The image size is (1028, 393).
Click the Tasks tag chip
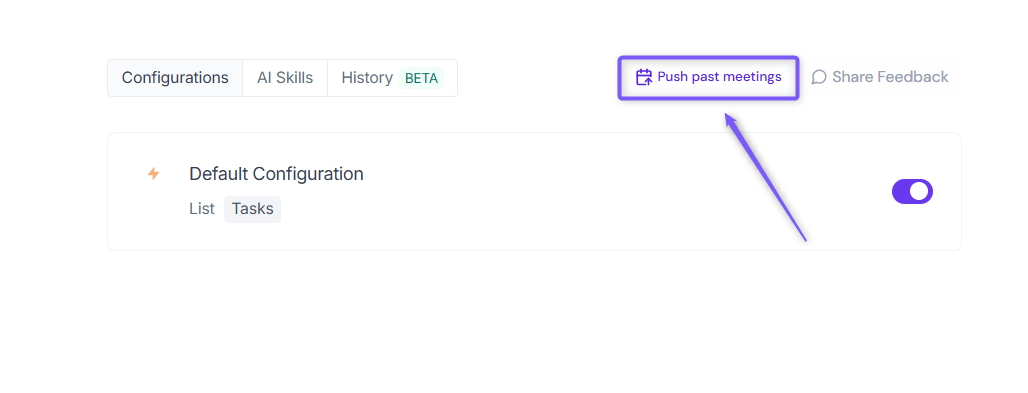pyautogui.click(x=252, y=209)
